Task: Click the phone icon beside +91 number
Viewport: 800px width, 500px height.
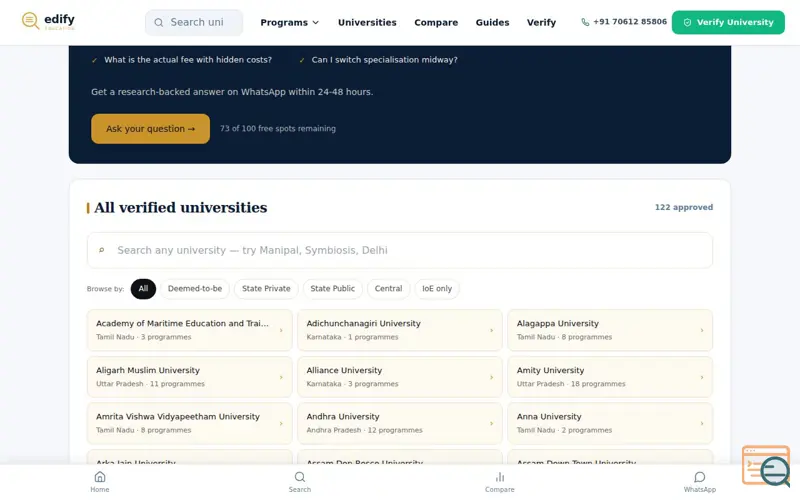Action: 585,22
